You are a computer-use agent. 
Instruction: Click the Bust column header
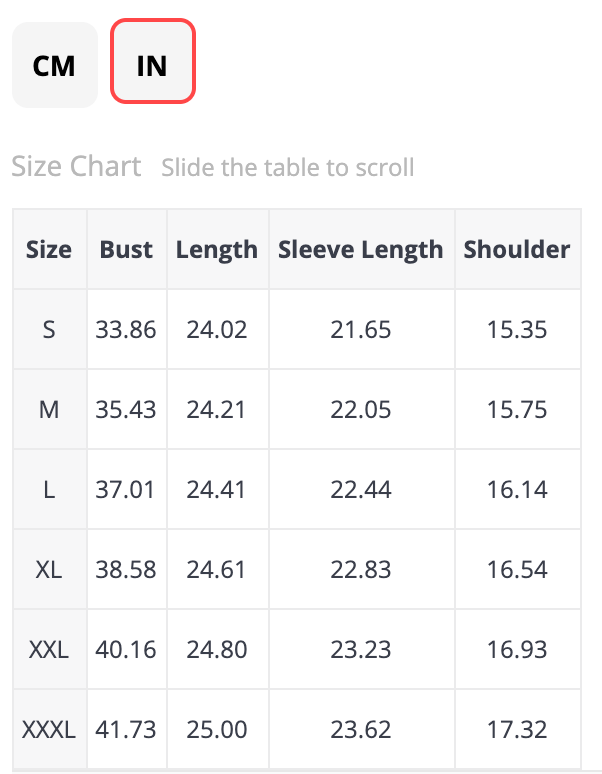tap(126, 250)
